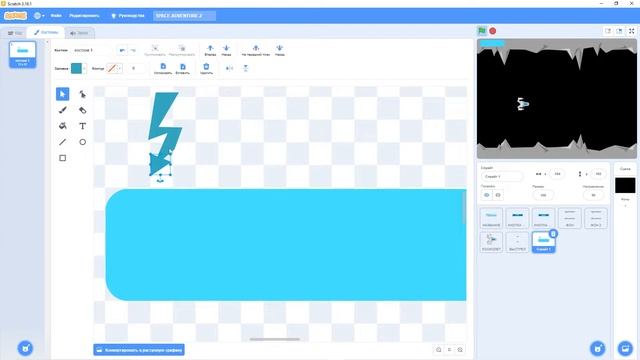Open the Tutorials menu item
This screenshot has height=360, width=640.
point(128,16)
